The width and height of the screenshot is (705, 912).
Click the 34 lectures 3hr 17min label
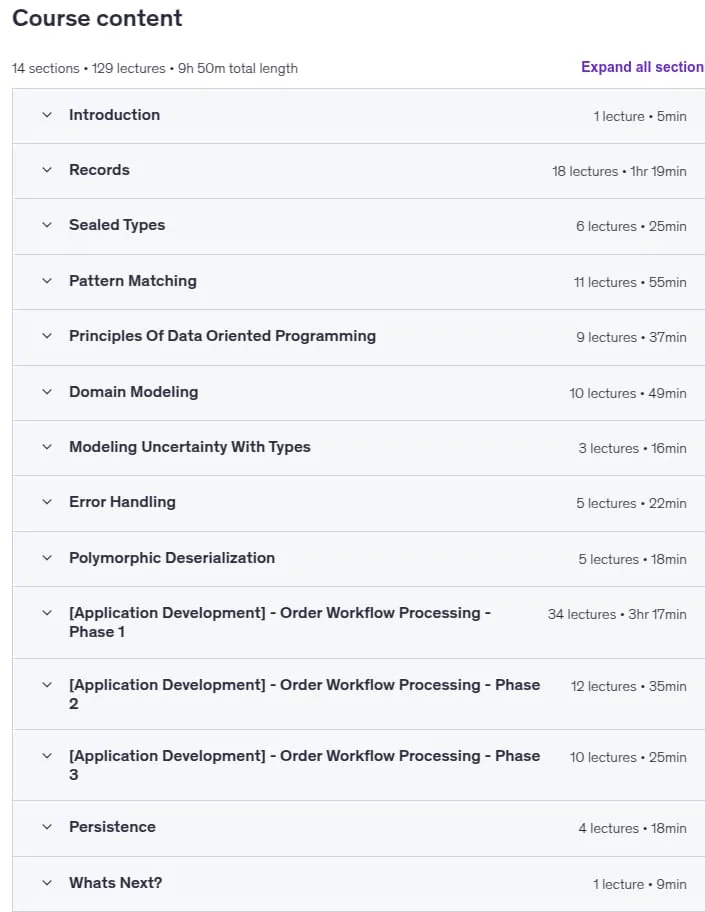(617, 615)
